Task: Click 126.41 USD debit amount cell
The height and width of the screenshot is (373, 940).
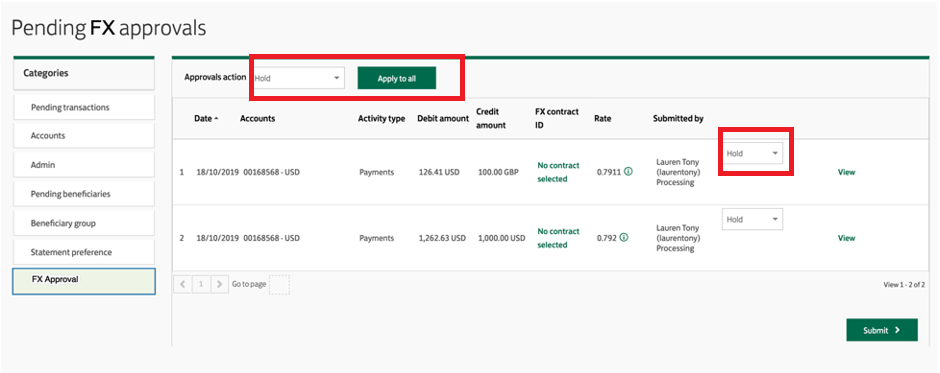Action: point(439,172)
